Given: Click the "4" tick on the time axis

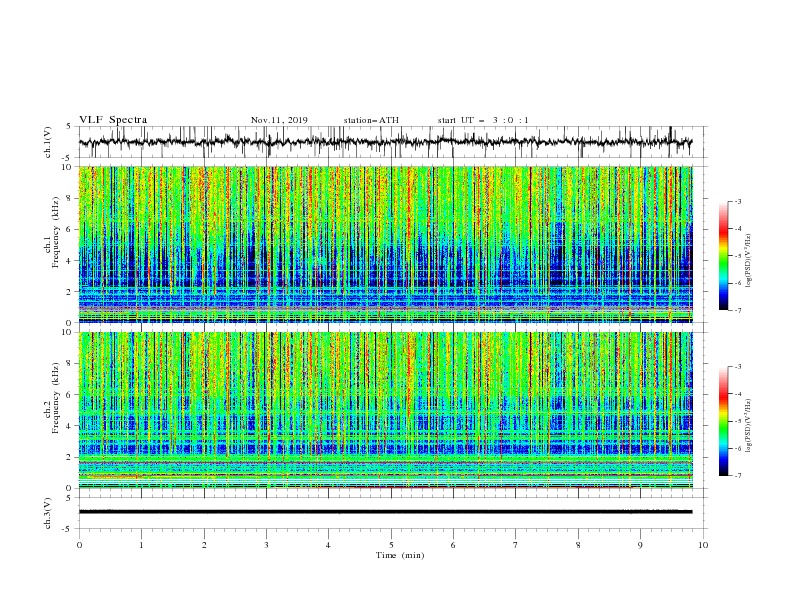Looking at the screenshot, I should [328, 545].
